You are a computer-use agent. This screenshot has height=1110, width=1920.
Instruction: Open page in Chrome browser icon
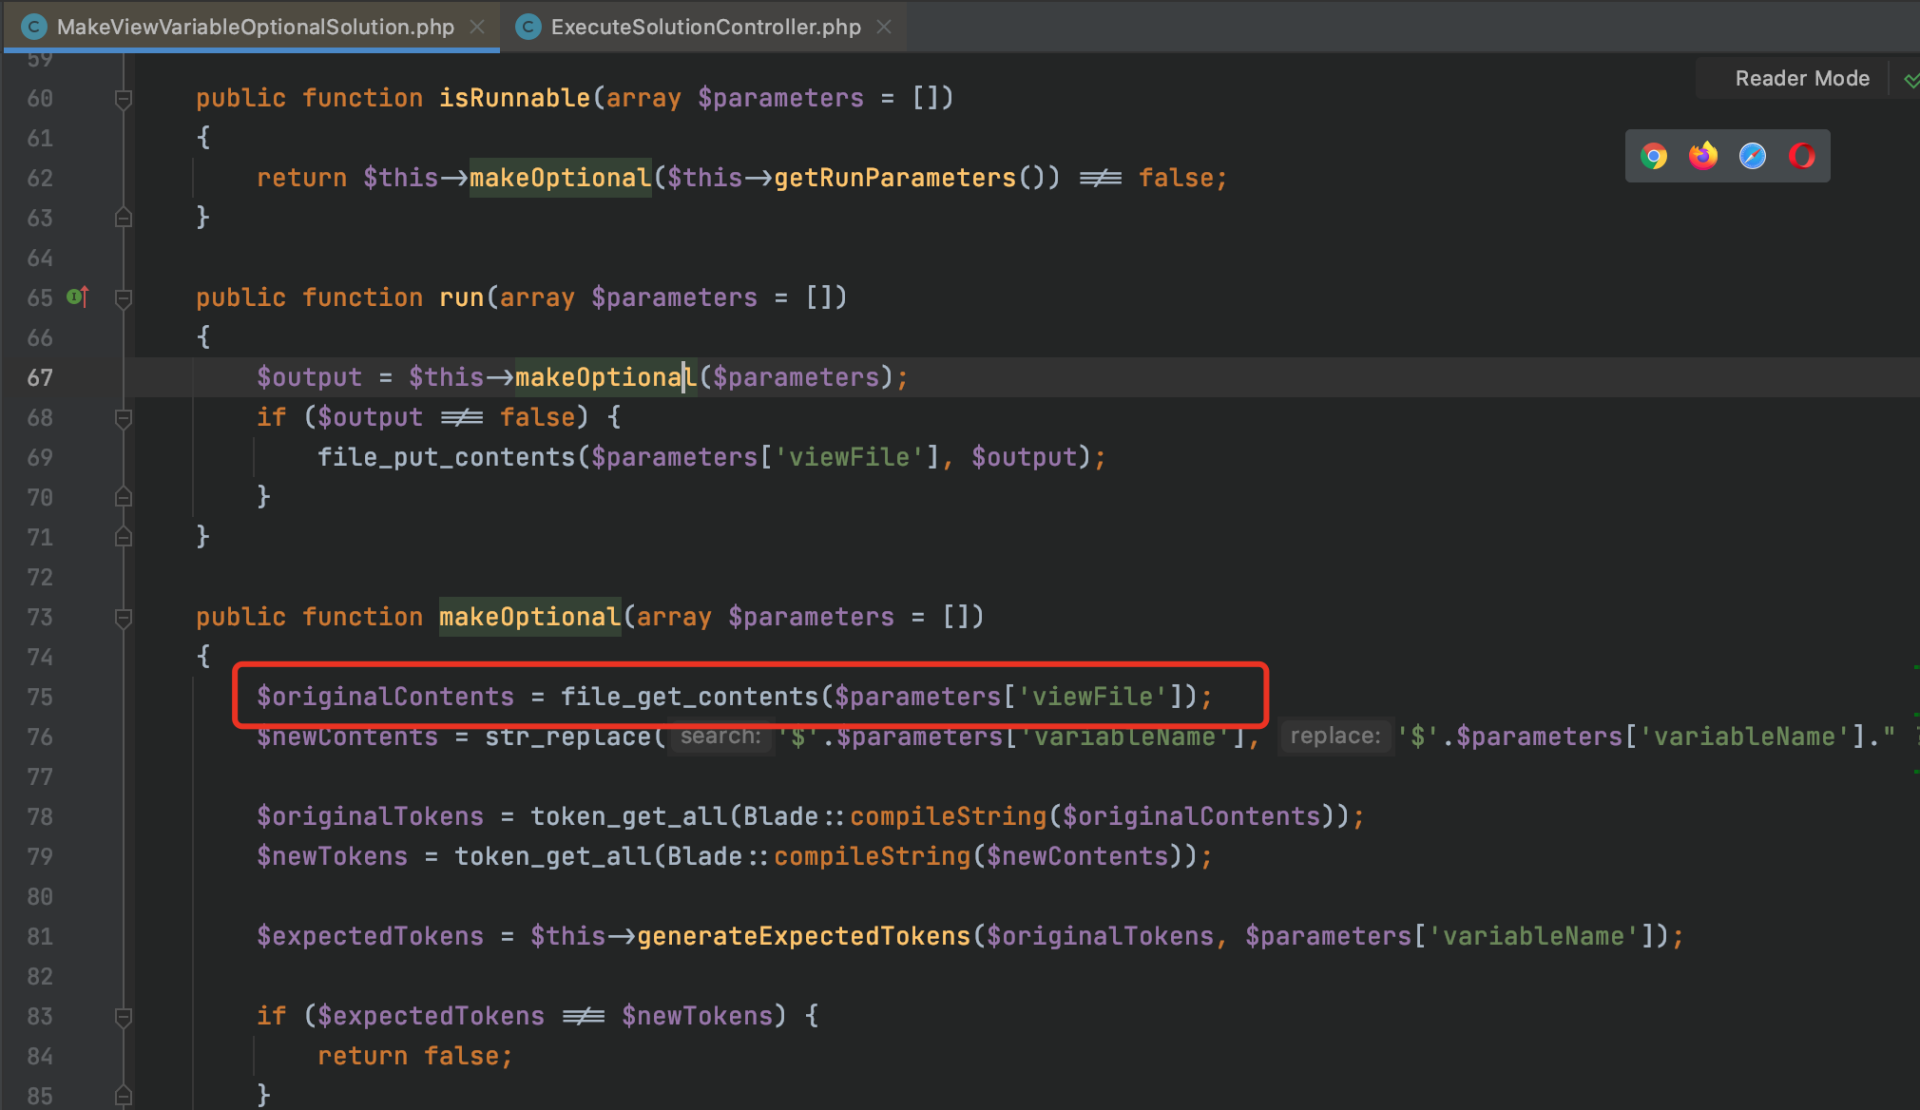(x=1654, y=156)
